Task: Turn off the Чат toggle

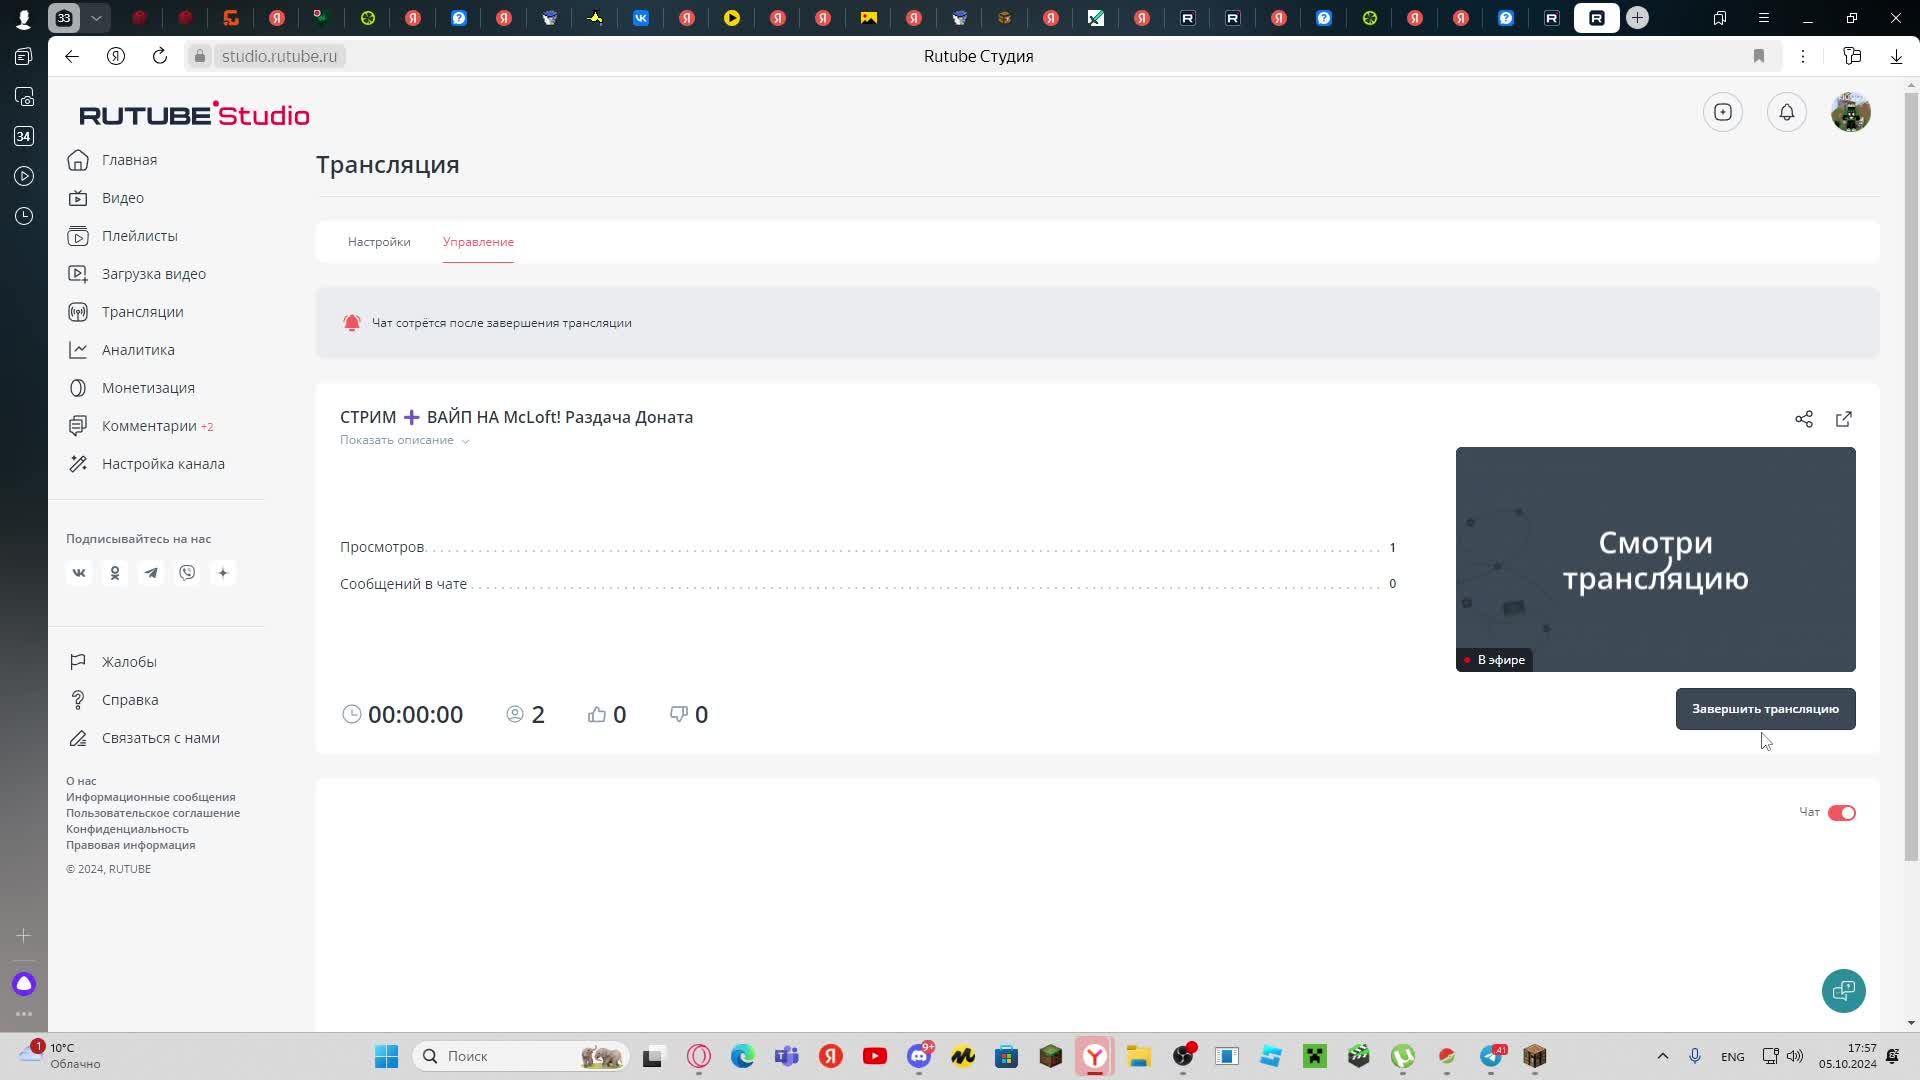Action: 1841,813
